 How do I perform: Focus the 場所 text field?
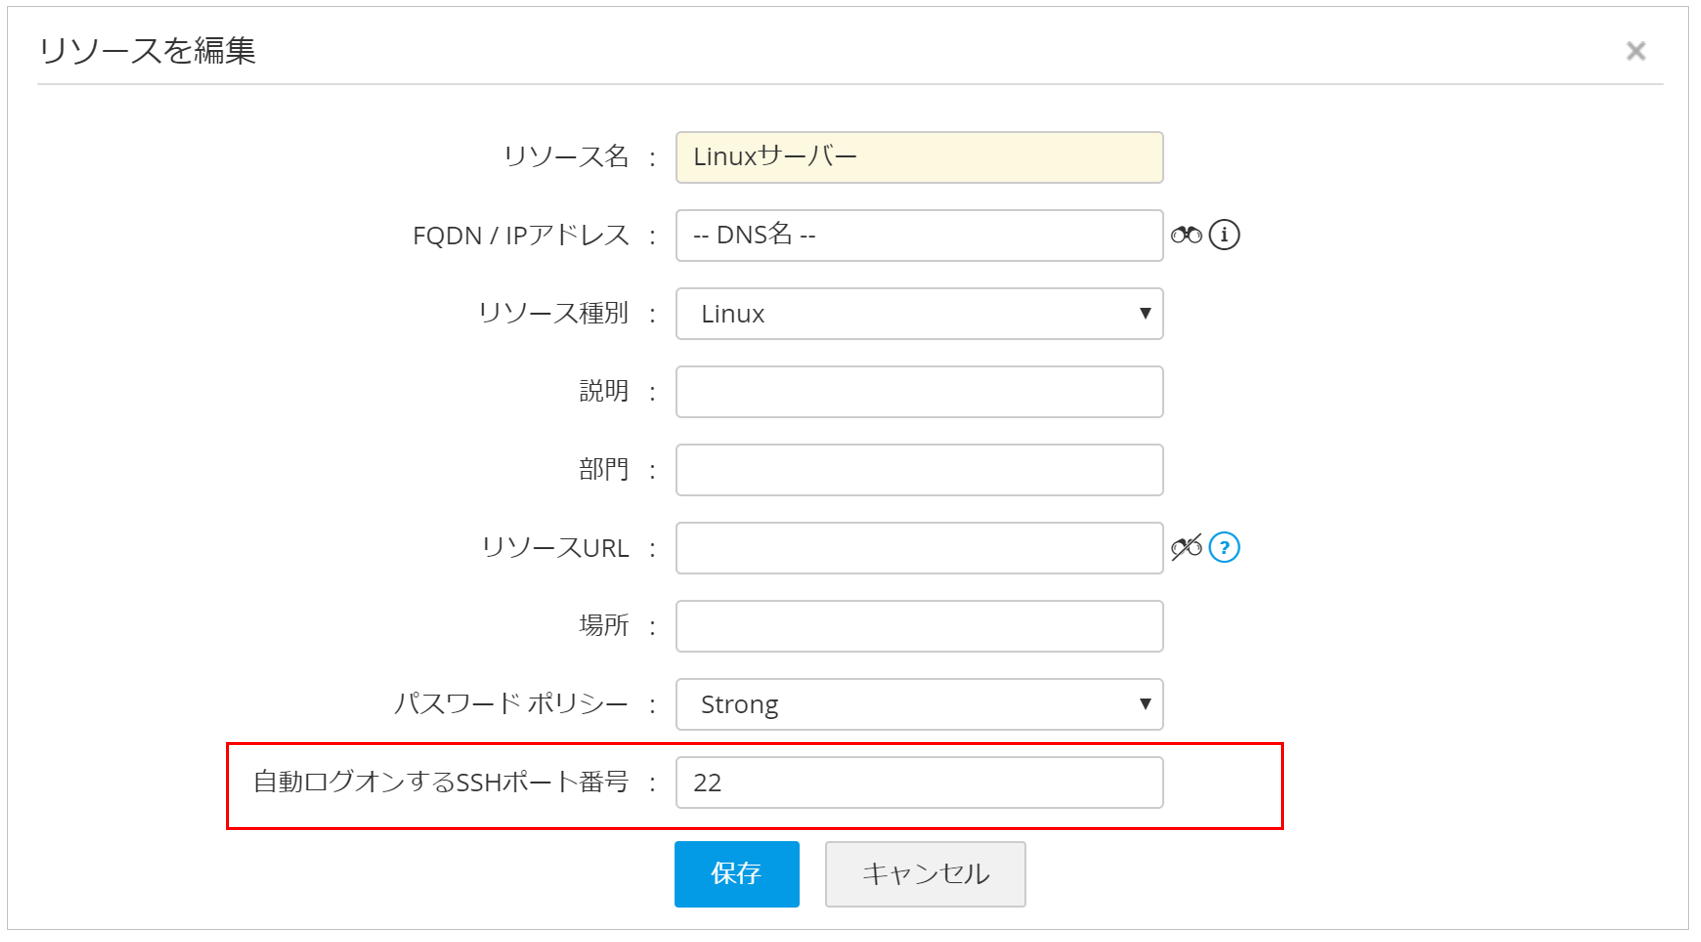pyautogui.click(x=918, y=626)
